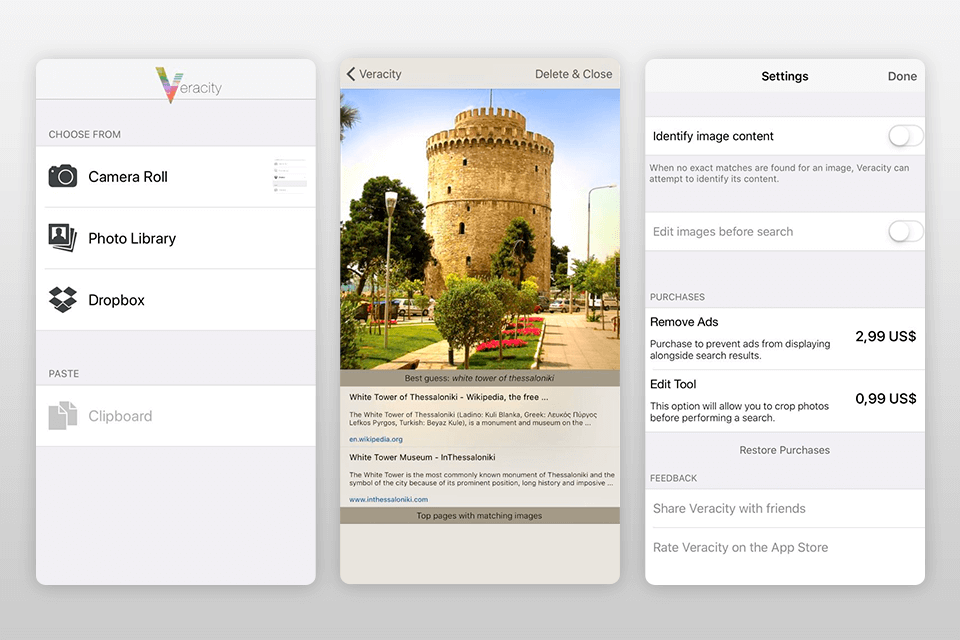Buy Remove Ads for 2,99 US$
The image size is (960, 640).
point(885,337)
